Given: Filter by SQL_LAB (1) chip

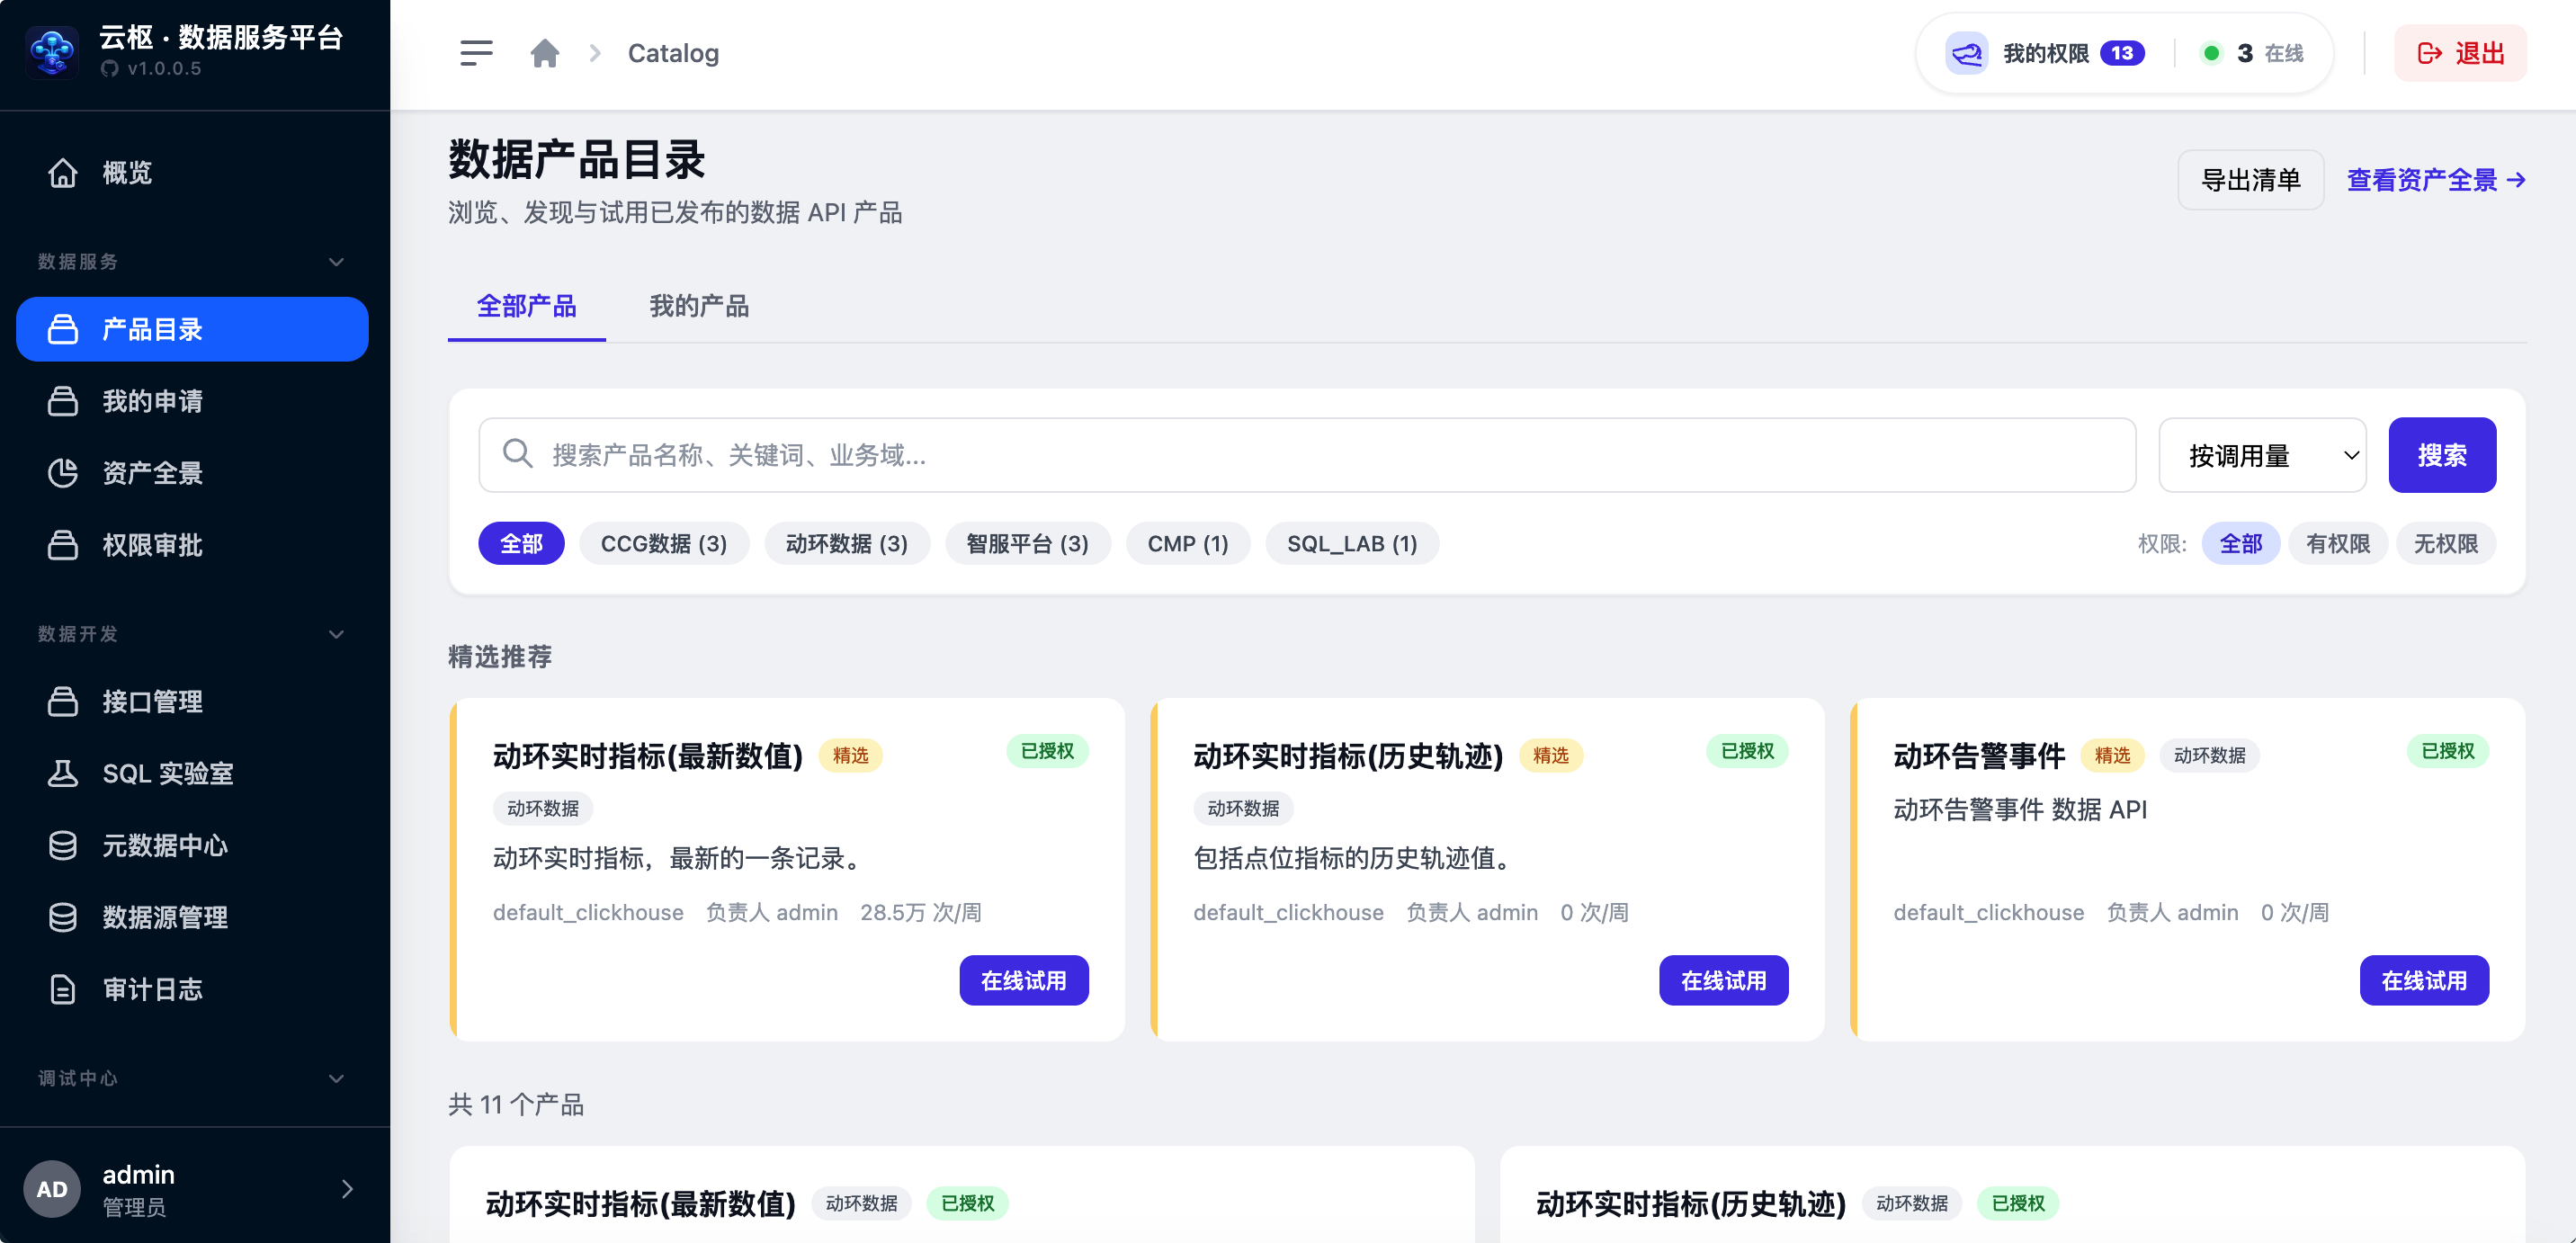Looking at the screenshot, I should pos(1352,543).
